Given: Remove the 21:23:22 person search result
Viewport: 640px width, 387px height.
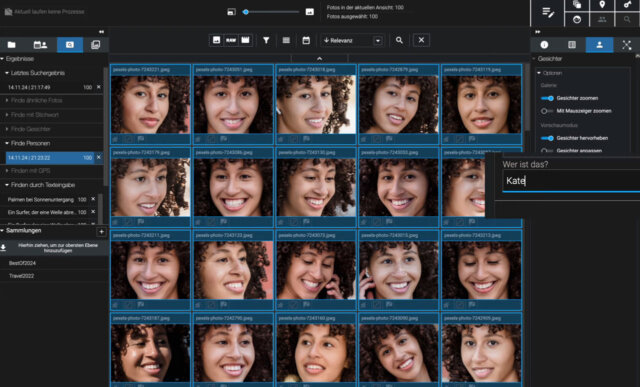Looking at the screenshot, I should pos(99,158).
